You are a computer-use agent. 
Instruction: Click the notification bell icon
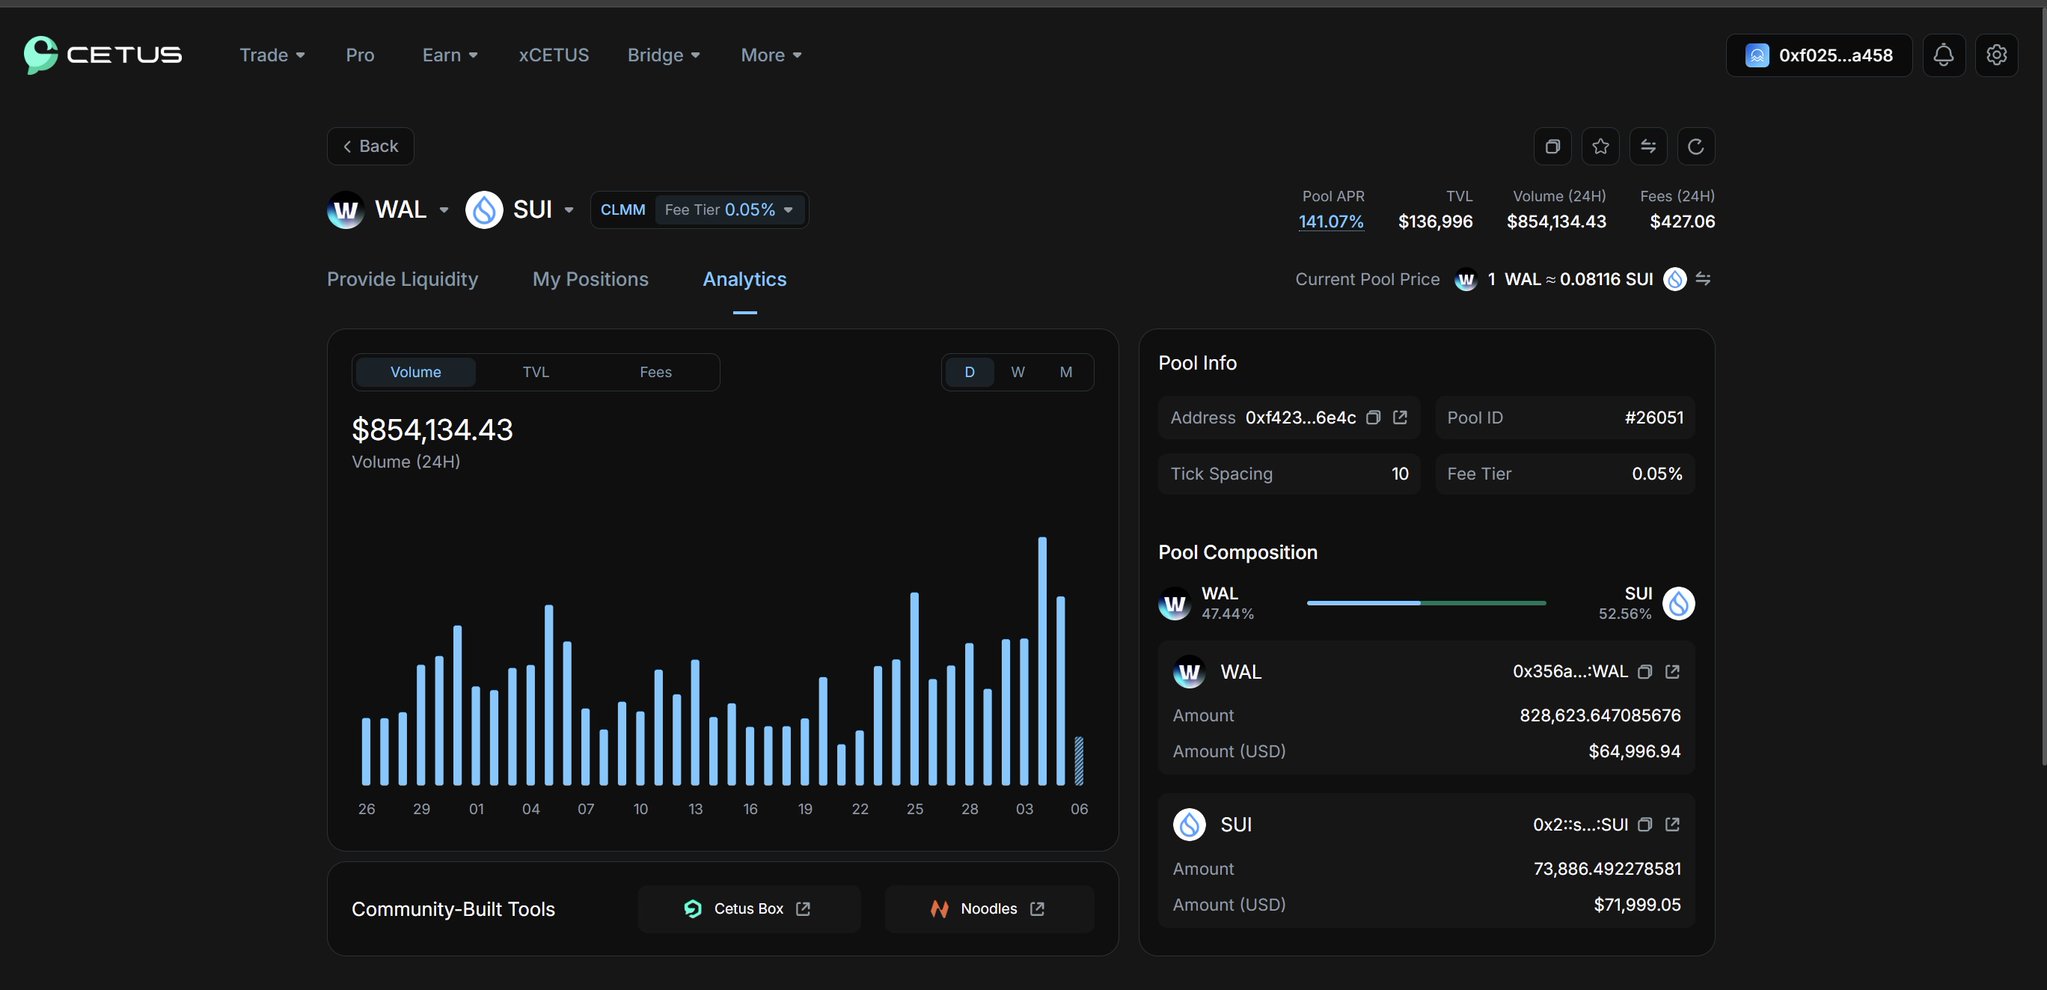pos(1943,55)
